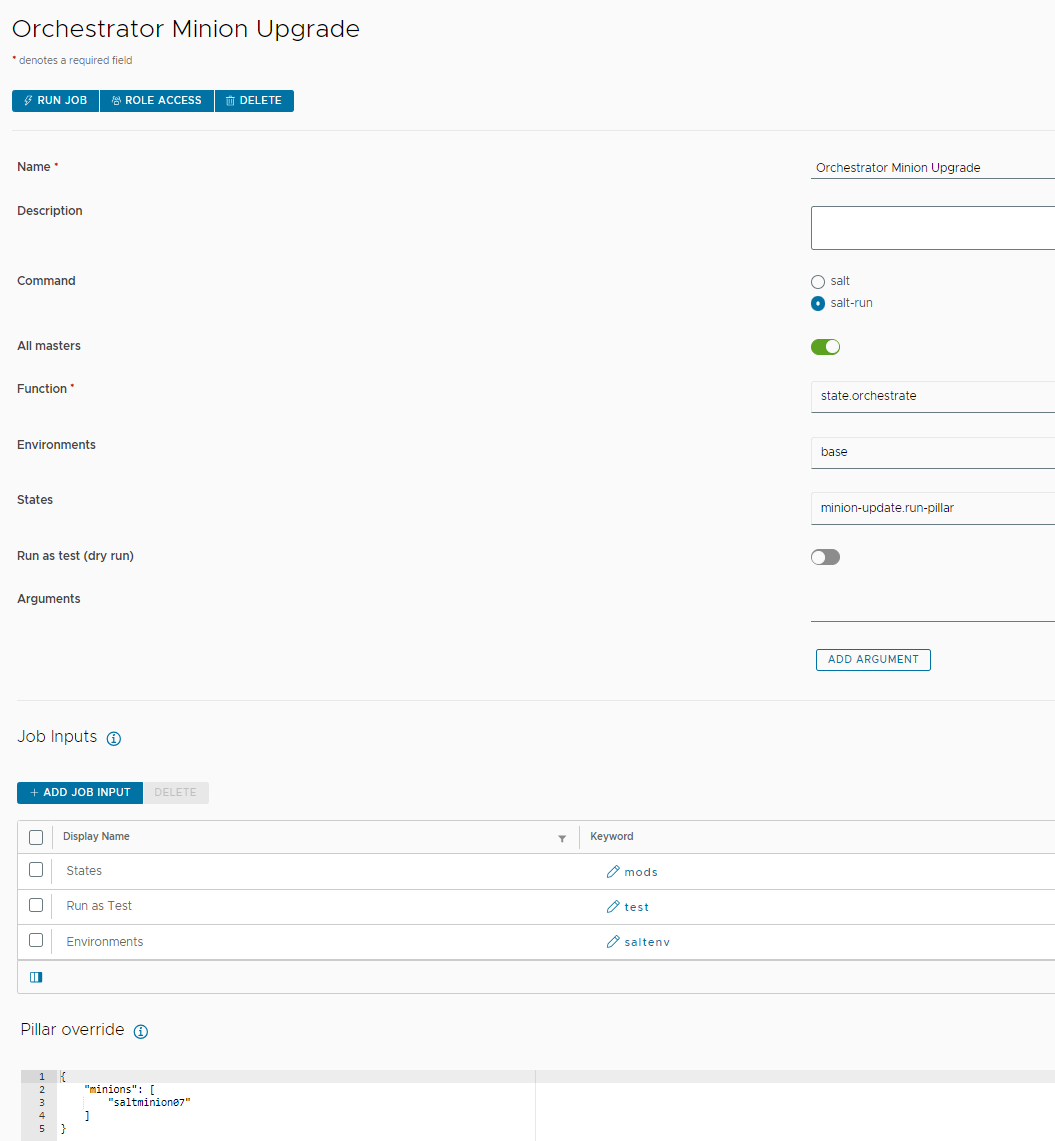Image resolution: width=1055 pixels, height=1141 pixels.
Task: Open the Environments base dropdown
Action: (933, 453)
